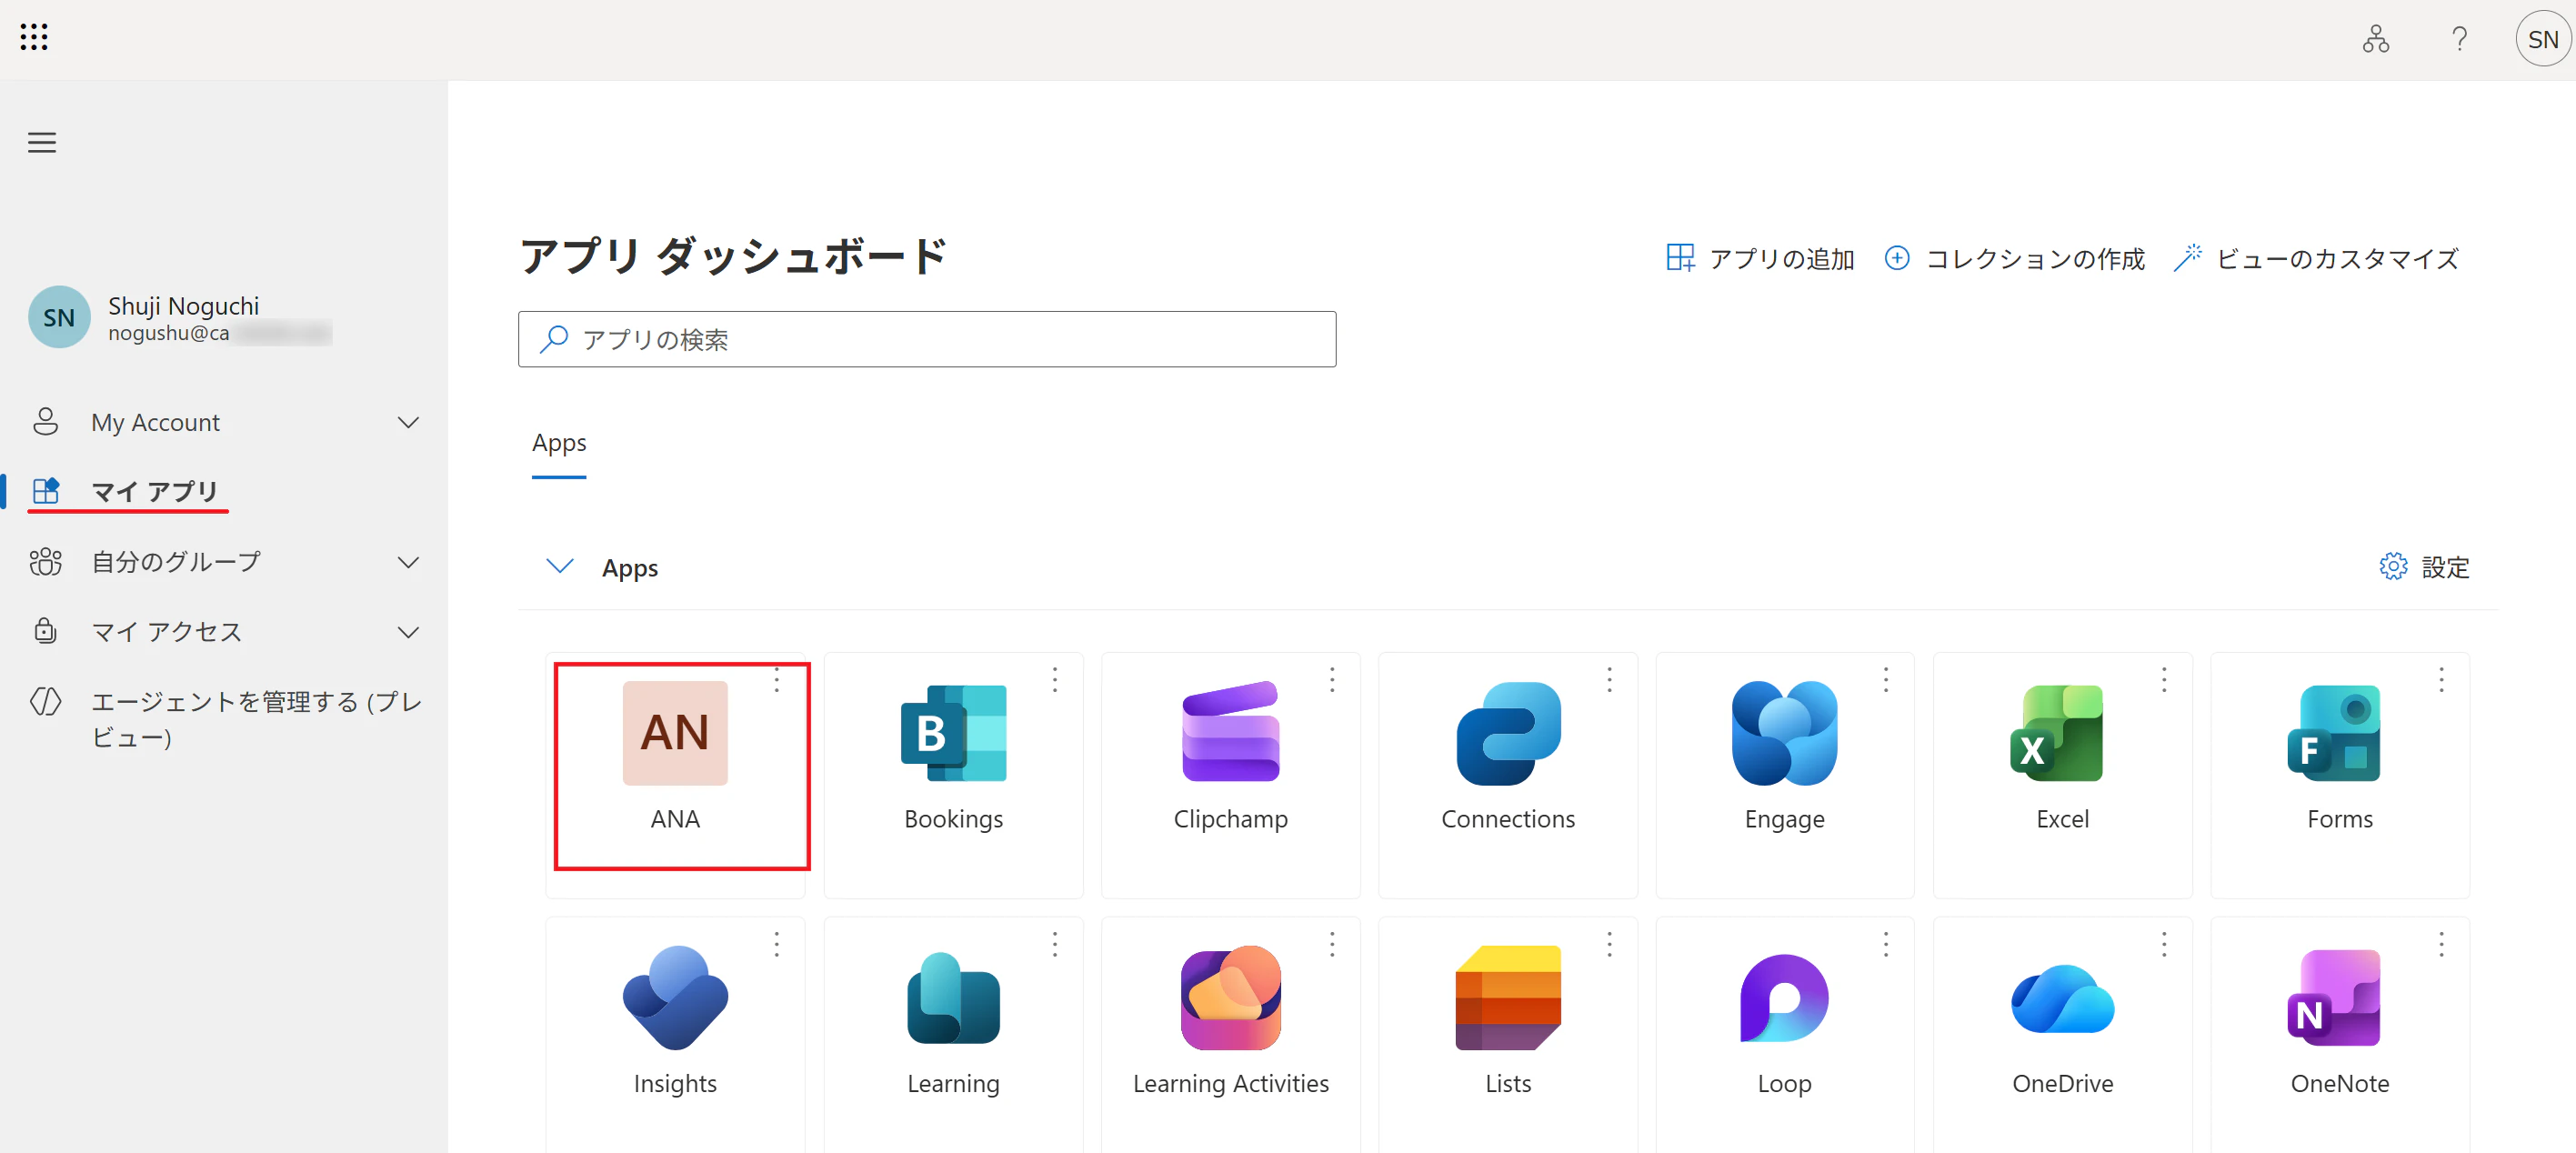Click アプリの追加 button
2576x1153 pixels.
[1760, 259]
